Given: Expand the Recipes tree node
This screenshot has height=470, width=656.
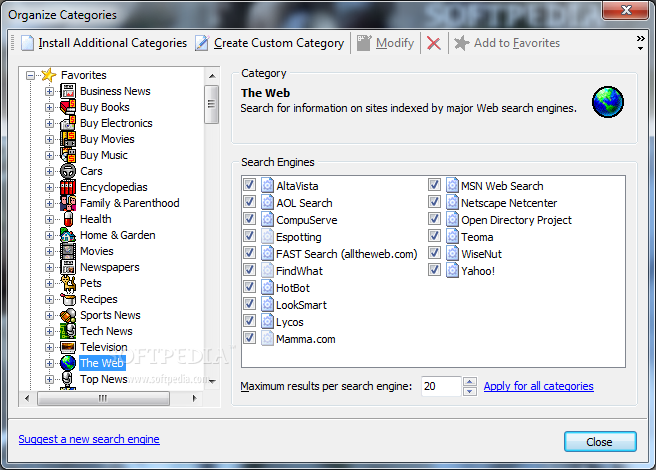Looking at the screenshot, I should point(49,299).
